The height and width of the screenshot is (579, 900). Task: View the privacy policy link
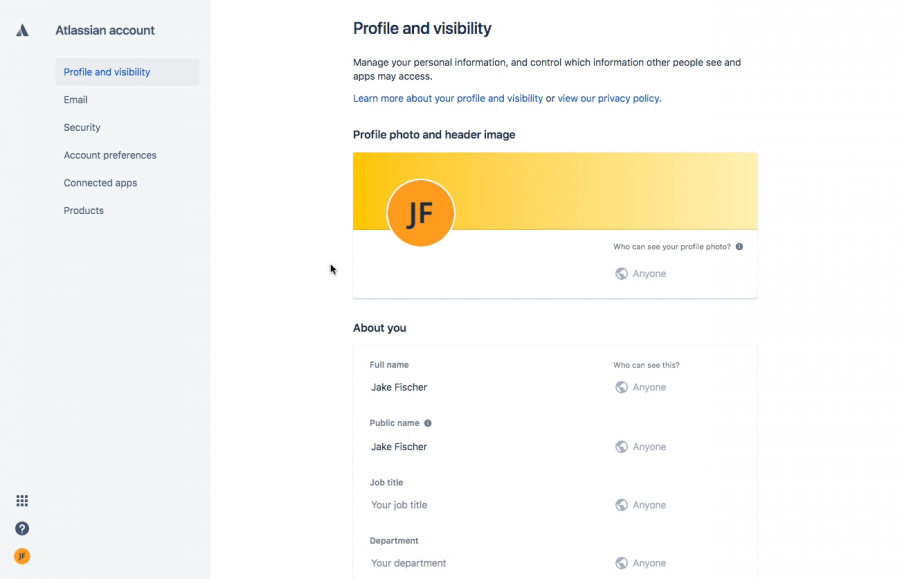608,98
